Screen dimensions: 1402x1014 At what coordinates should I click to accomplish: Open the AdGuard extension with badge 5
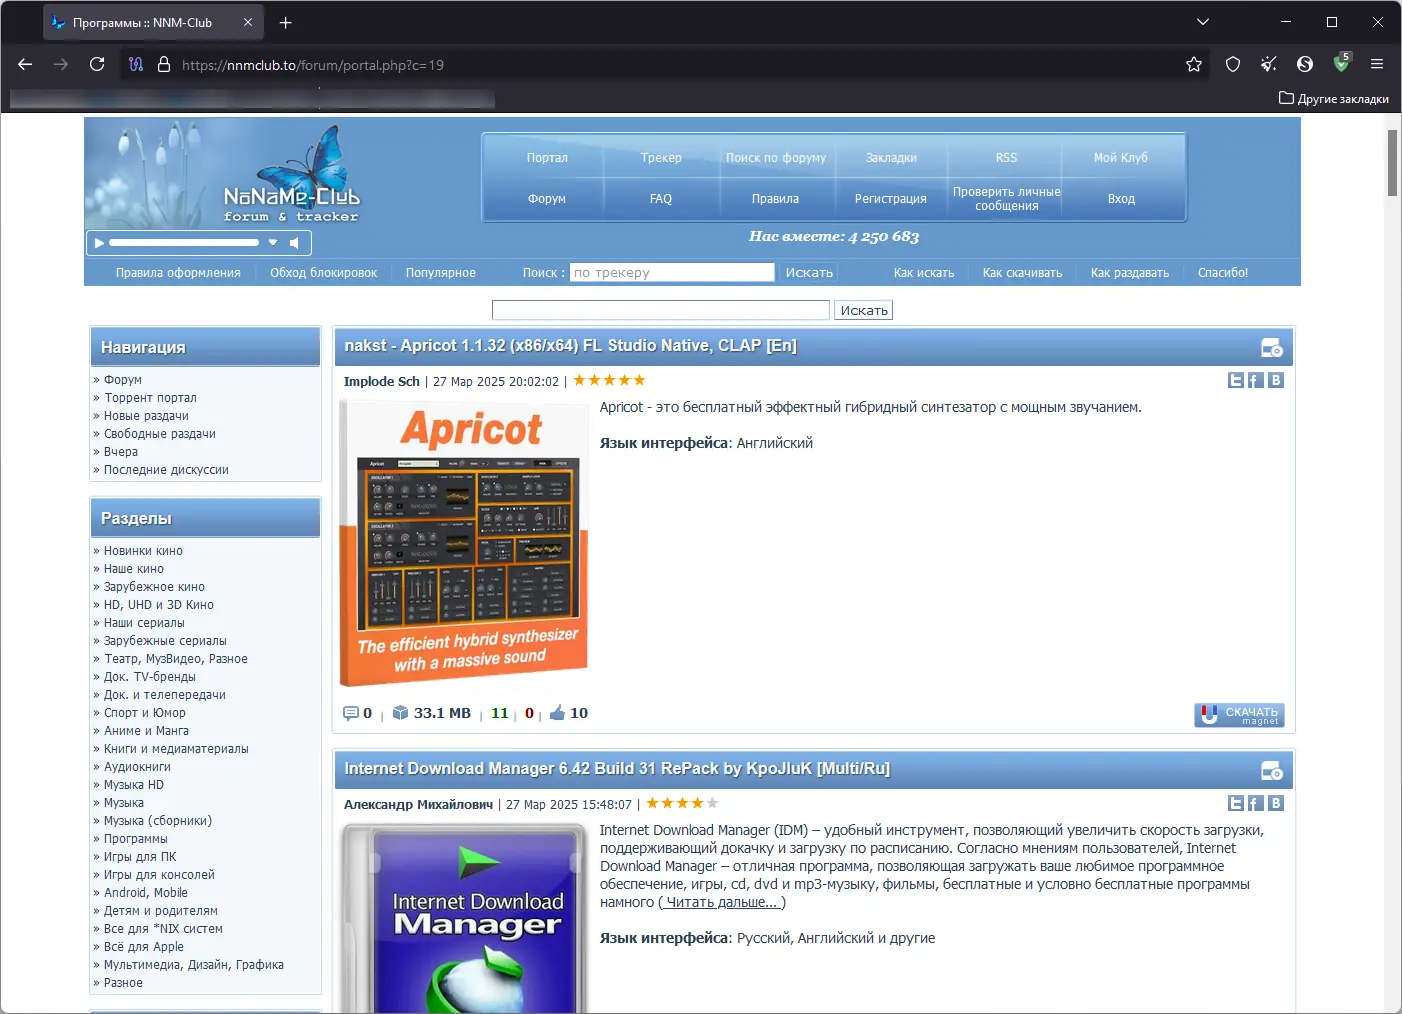[1342, 63]
